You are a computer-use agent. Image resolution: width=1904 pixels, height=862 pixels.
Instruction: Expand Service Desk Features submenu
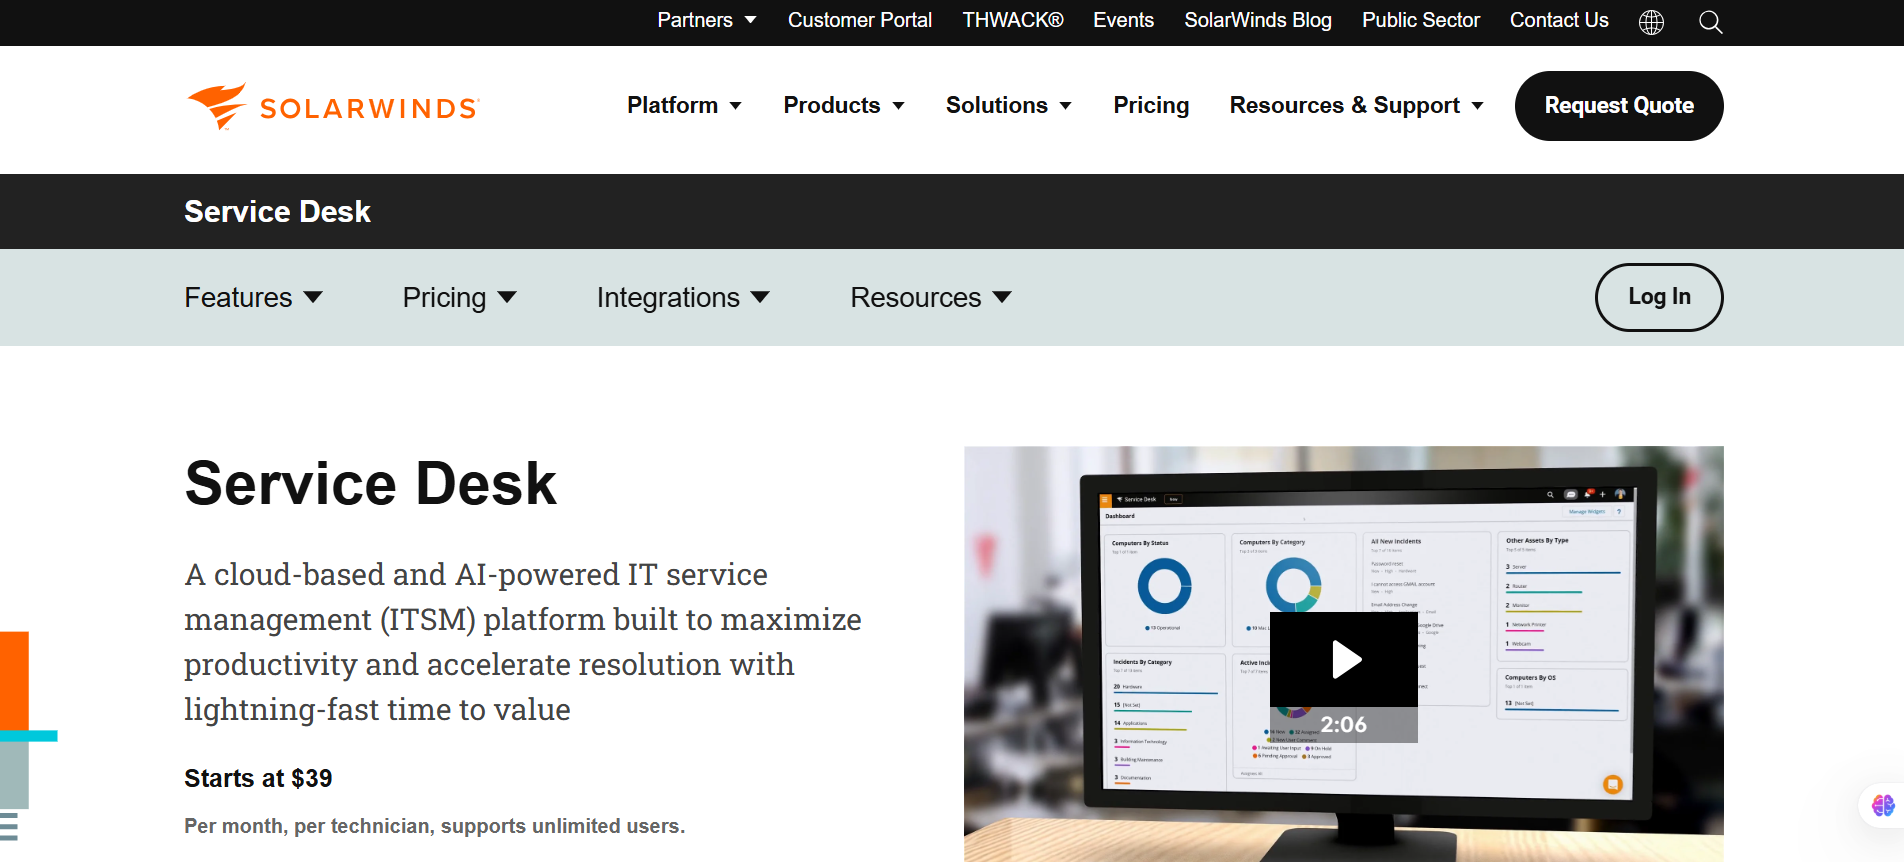tap(253, 298)
